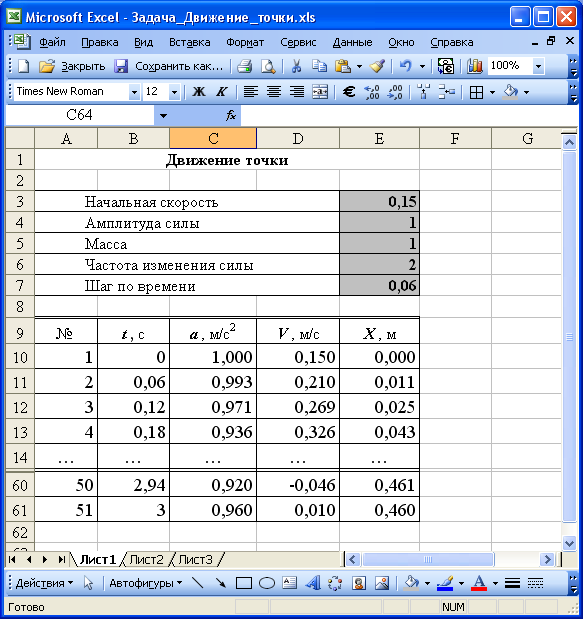Viewport: 583px width, 619px height.
Task: Open the Правка menu
Action: pos(100,42)
